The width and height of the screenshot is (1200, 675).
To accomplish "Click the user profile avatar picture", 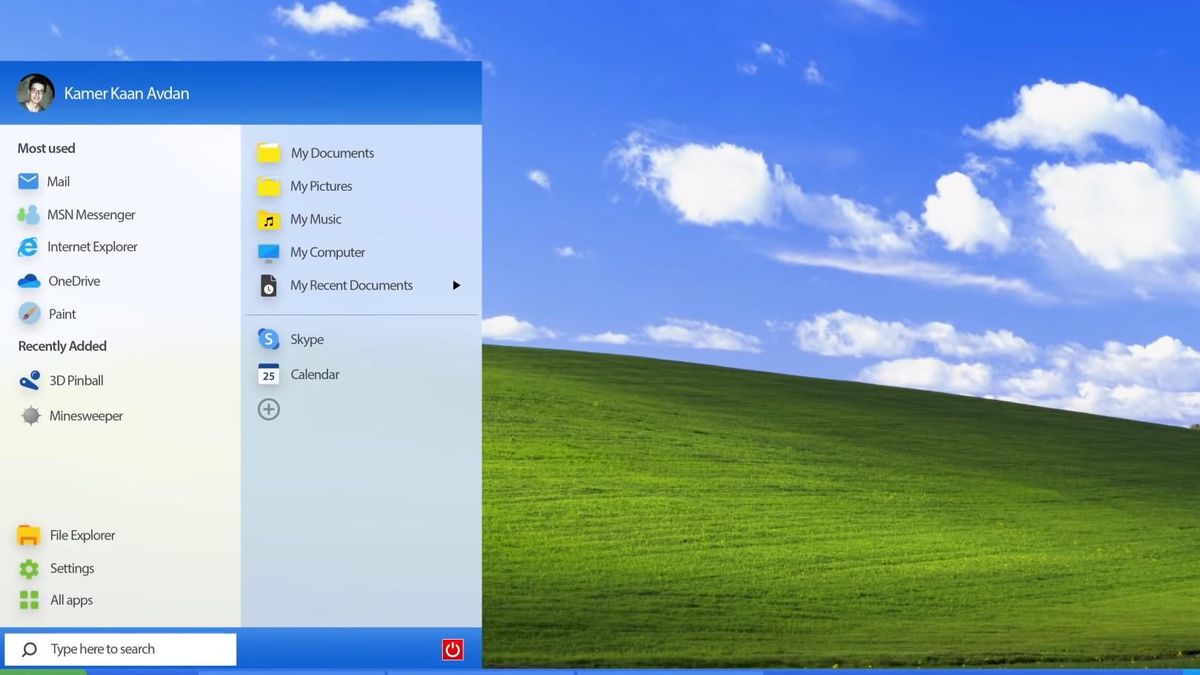I will point(35,93).
